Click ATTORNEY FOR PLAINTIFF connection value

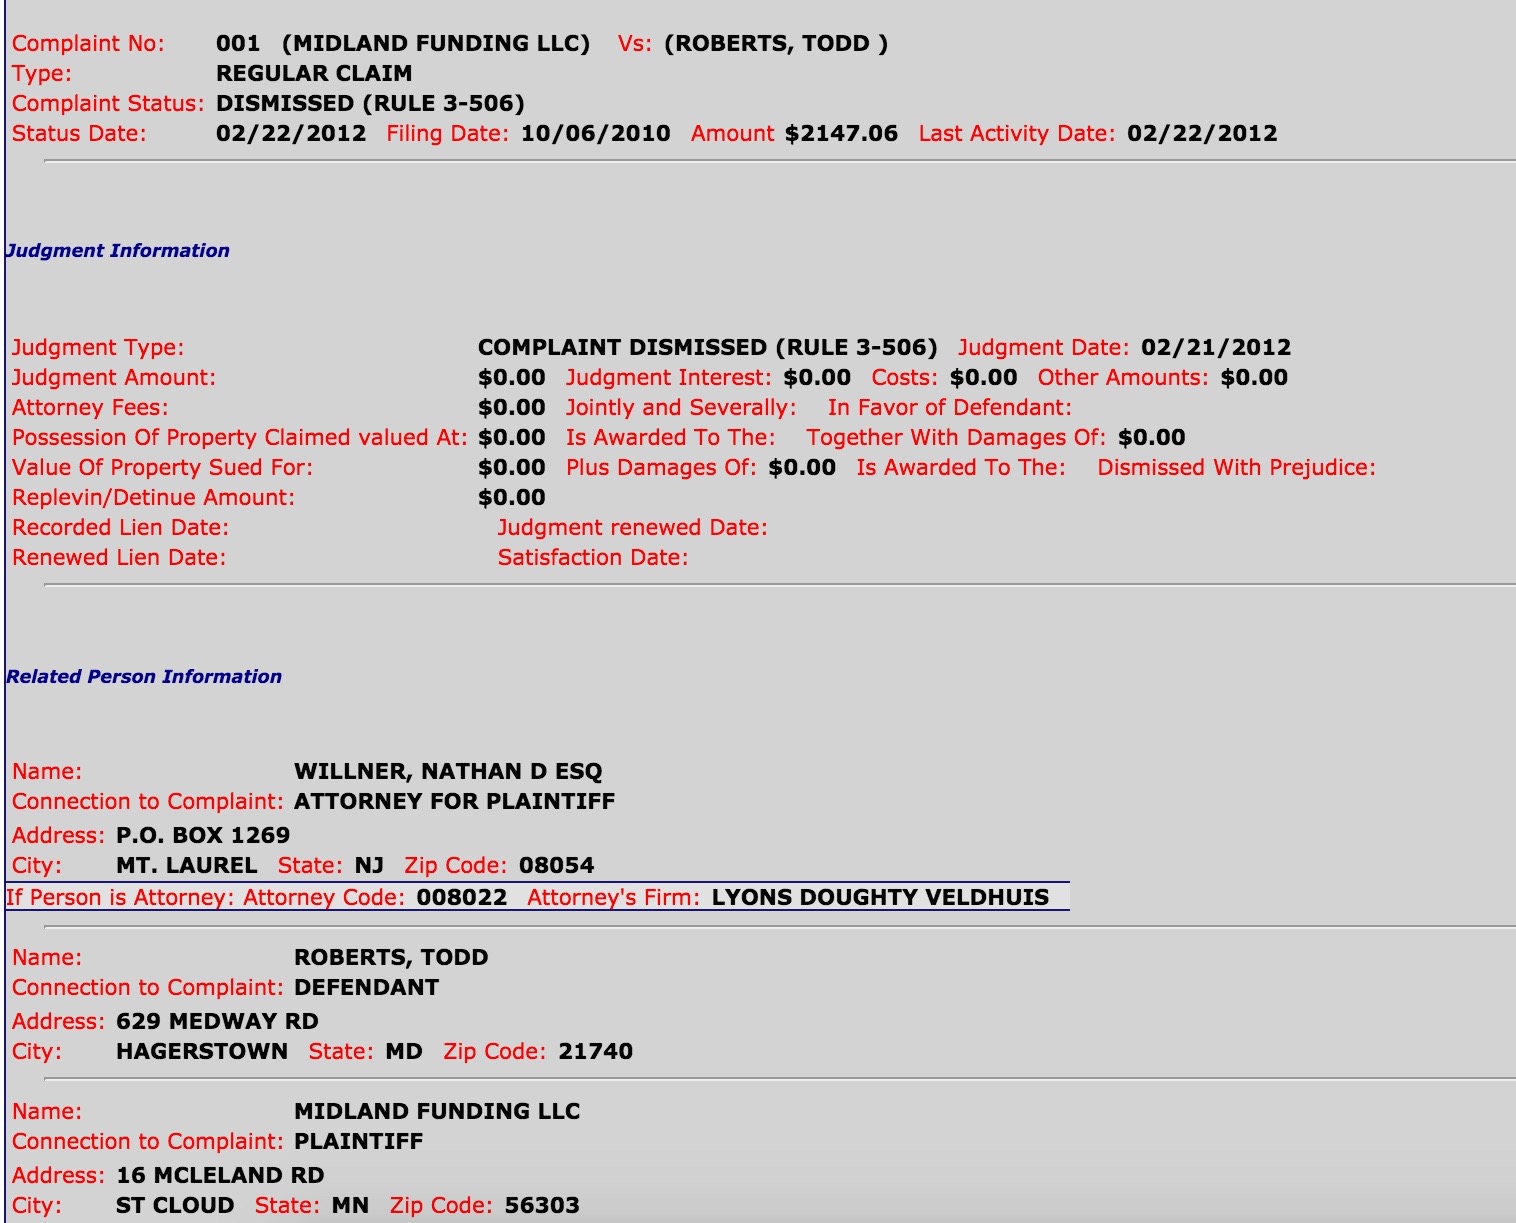point(454,802)
